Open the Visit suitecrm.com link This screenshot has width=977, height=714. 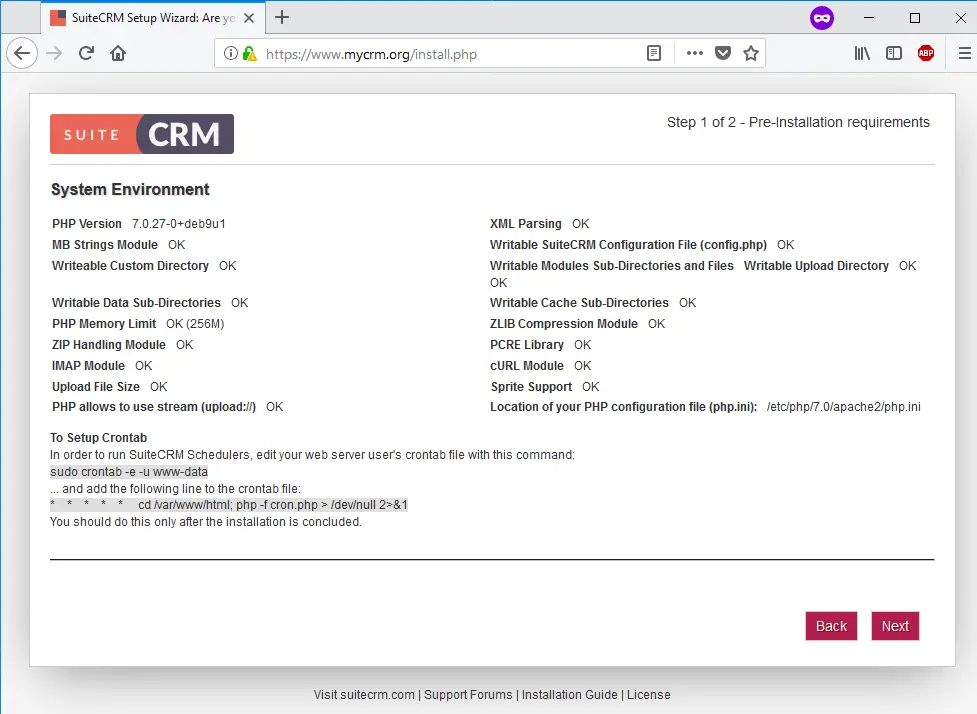coord(364,695)
